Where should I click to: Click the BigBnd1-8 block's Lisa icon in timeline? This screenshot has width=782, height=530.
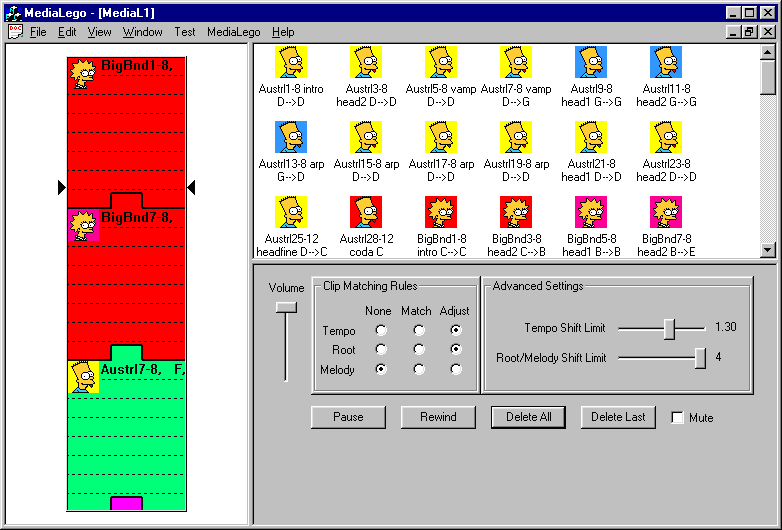tap(83, 74)
